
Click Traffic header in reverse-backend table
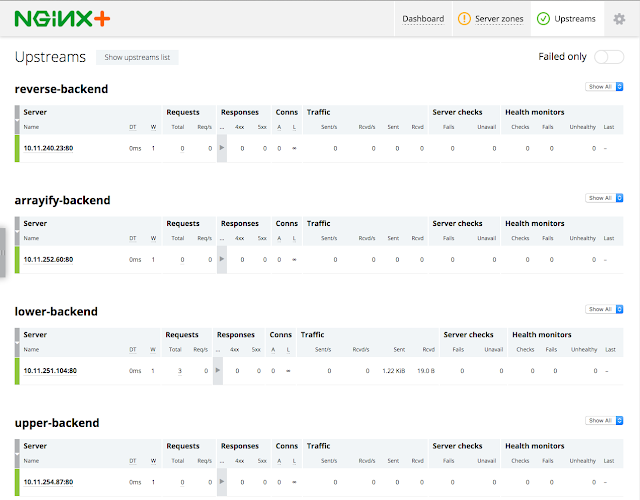pos(318,112)
